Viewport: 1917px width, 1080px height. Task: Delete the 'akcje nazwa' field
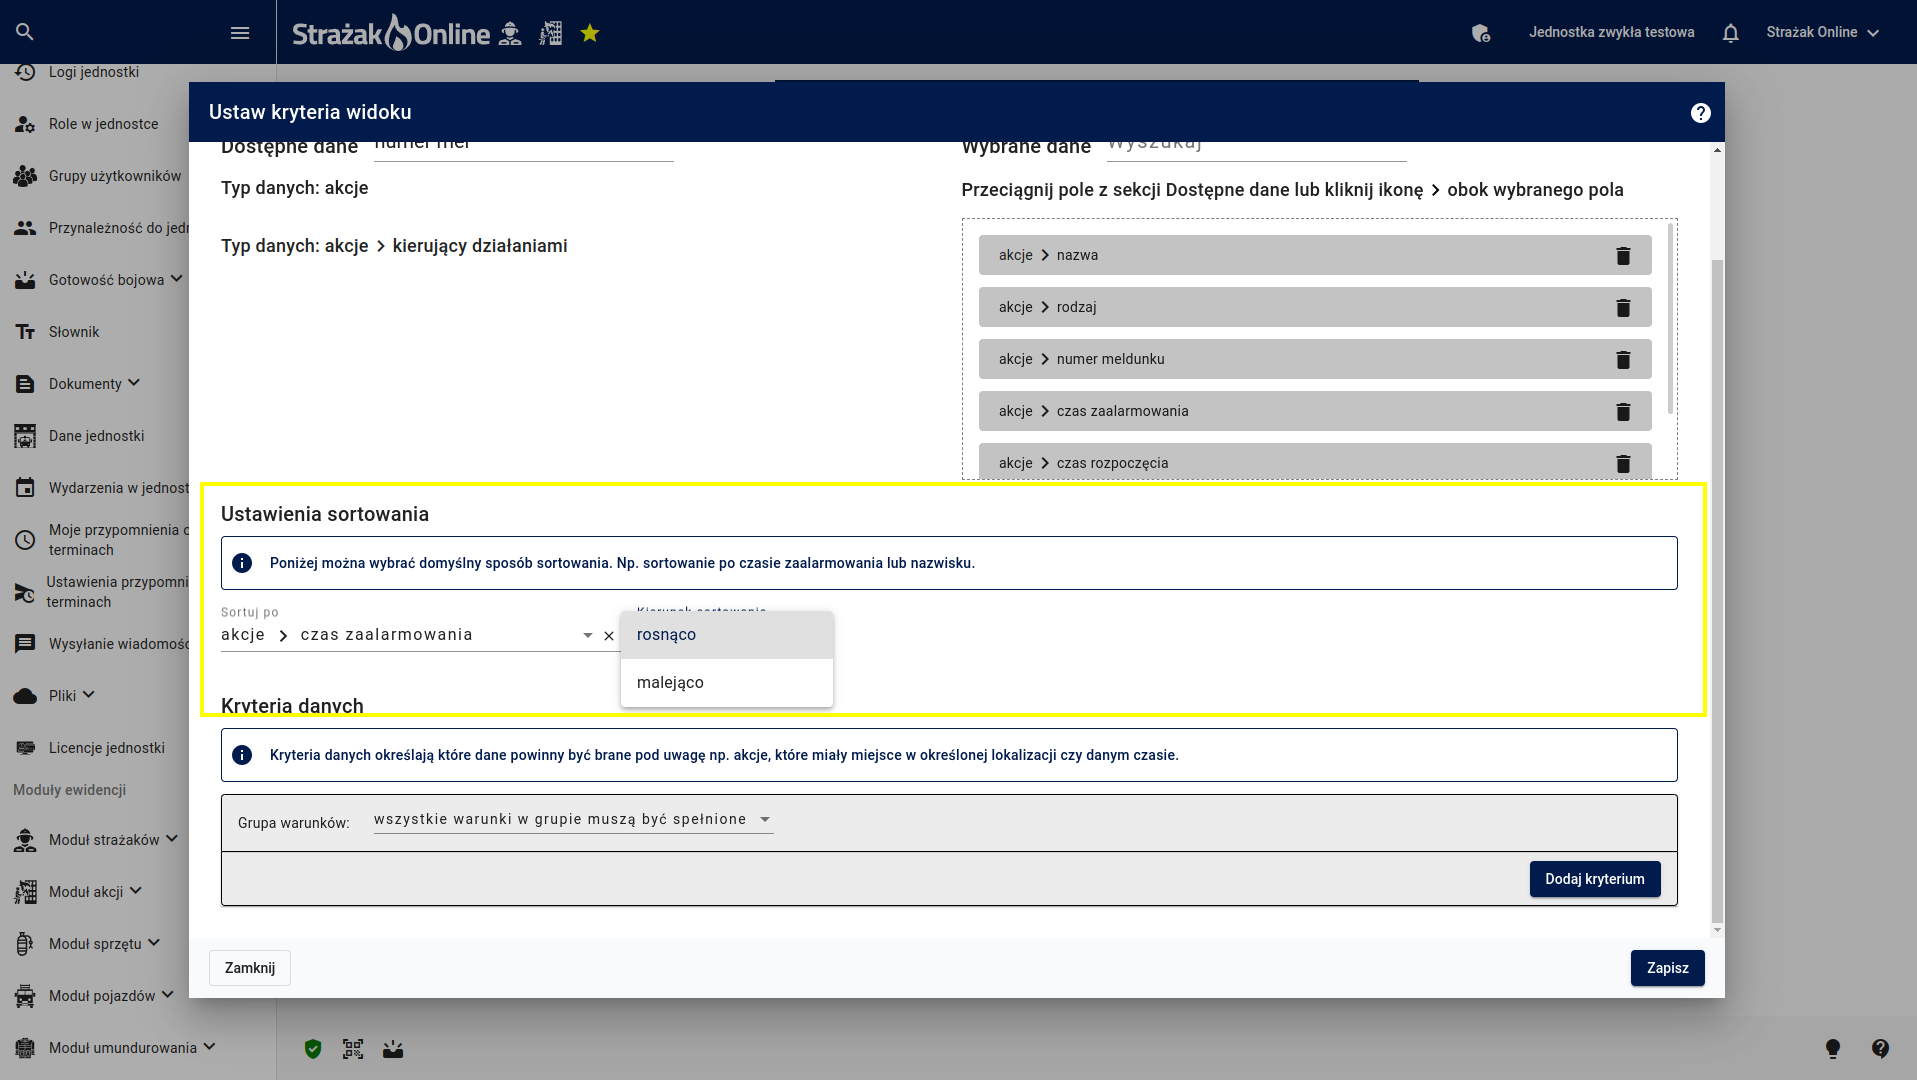coord(1623,256)
